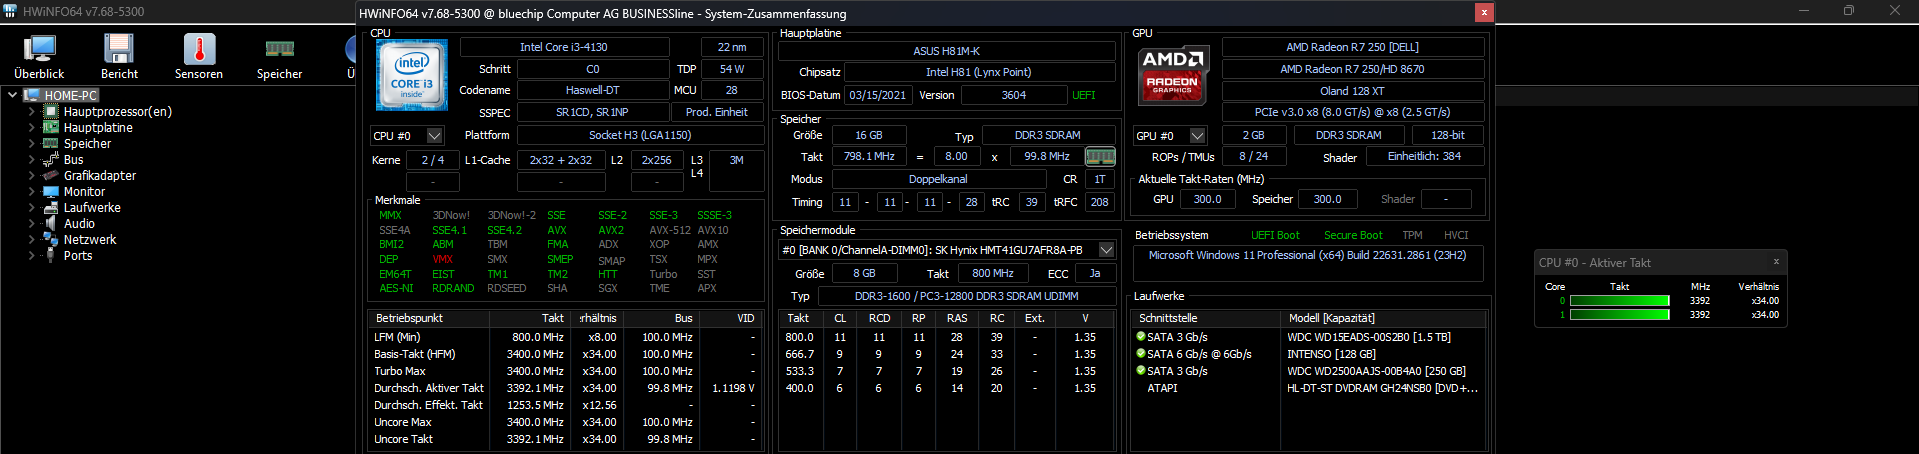
Task: Open the Speichermodule bank selection dropdown
Action: 1106,250
